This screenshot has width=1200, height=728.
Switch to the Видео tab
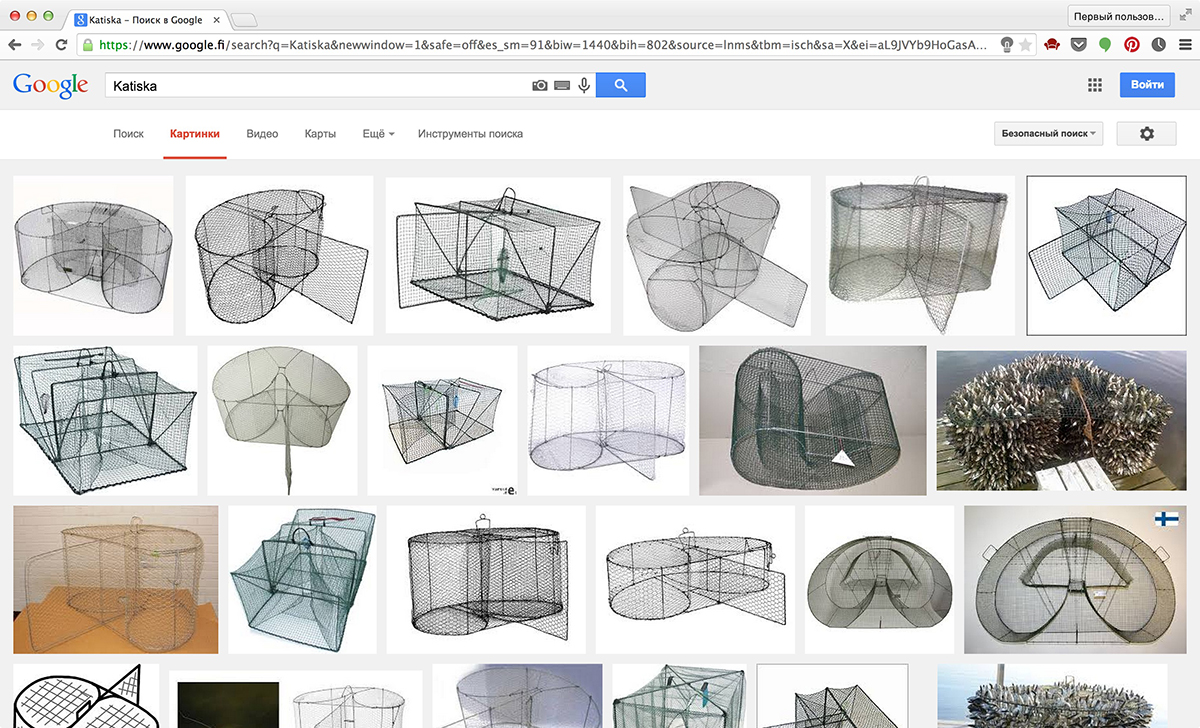pos(262,134)
